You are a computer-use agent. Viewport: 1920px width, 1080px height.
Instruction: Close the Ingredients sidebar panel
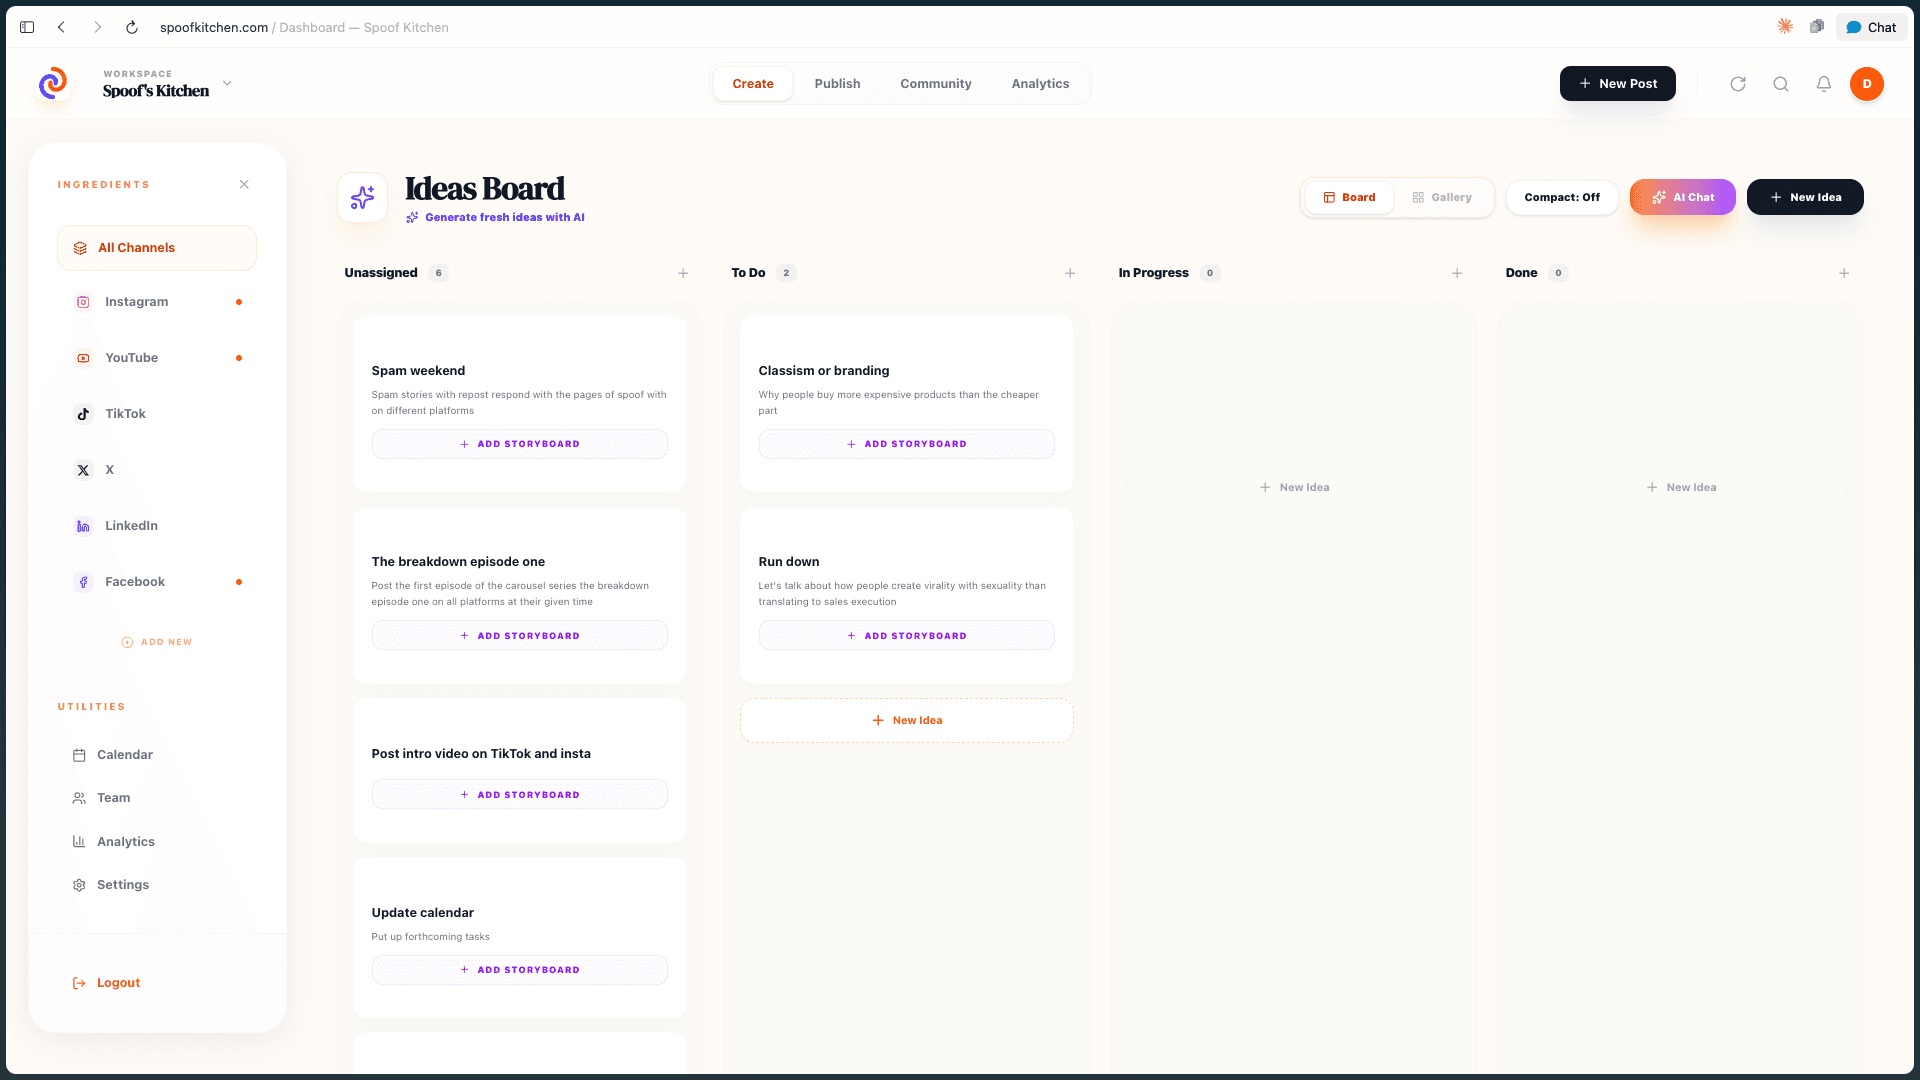(x=244, y=184)
